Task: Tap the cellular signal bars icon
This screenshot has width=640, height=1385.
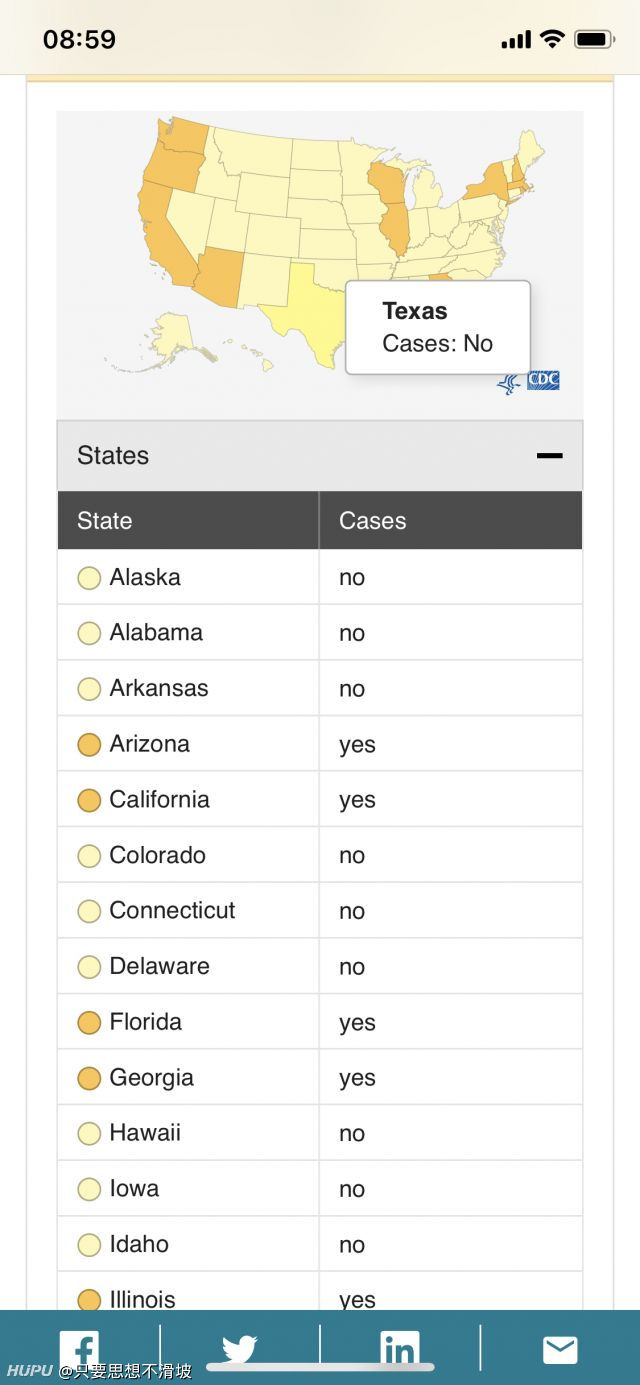Action: (x=516, y=40)
